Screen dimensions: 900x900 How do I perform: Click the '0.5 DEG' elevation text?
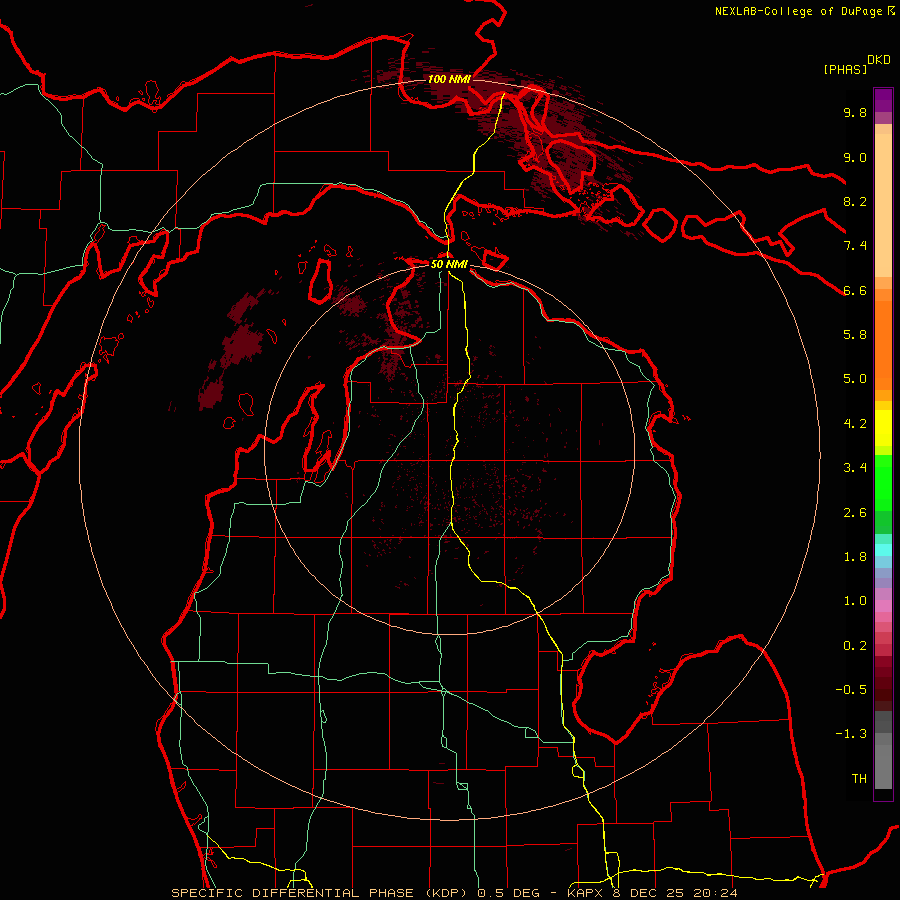pos(509,893)
